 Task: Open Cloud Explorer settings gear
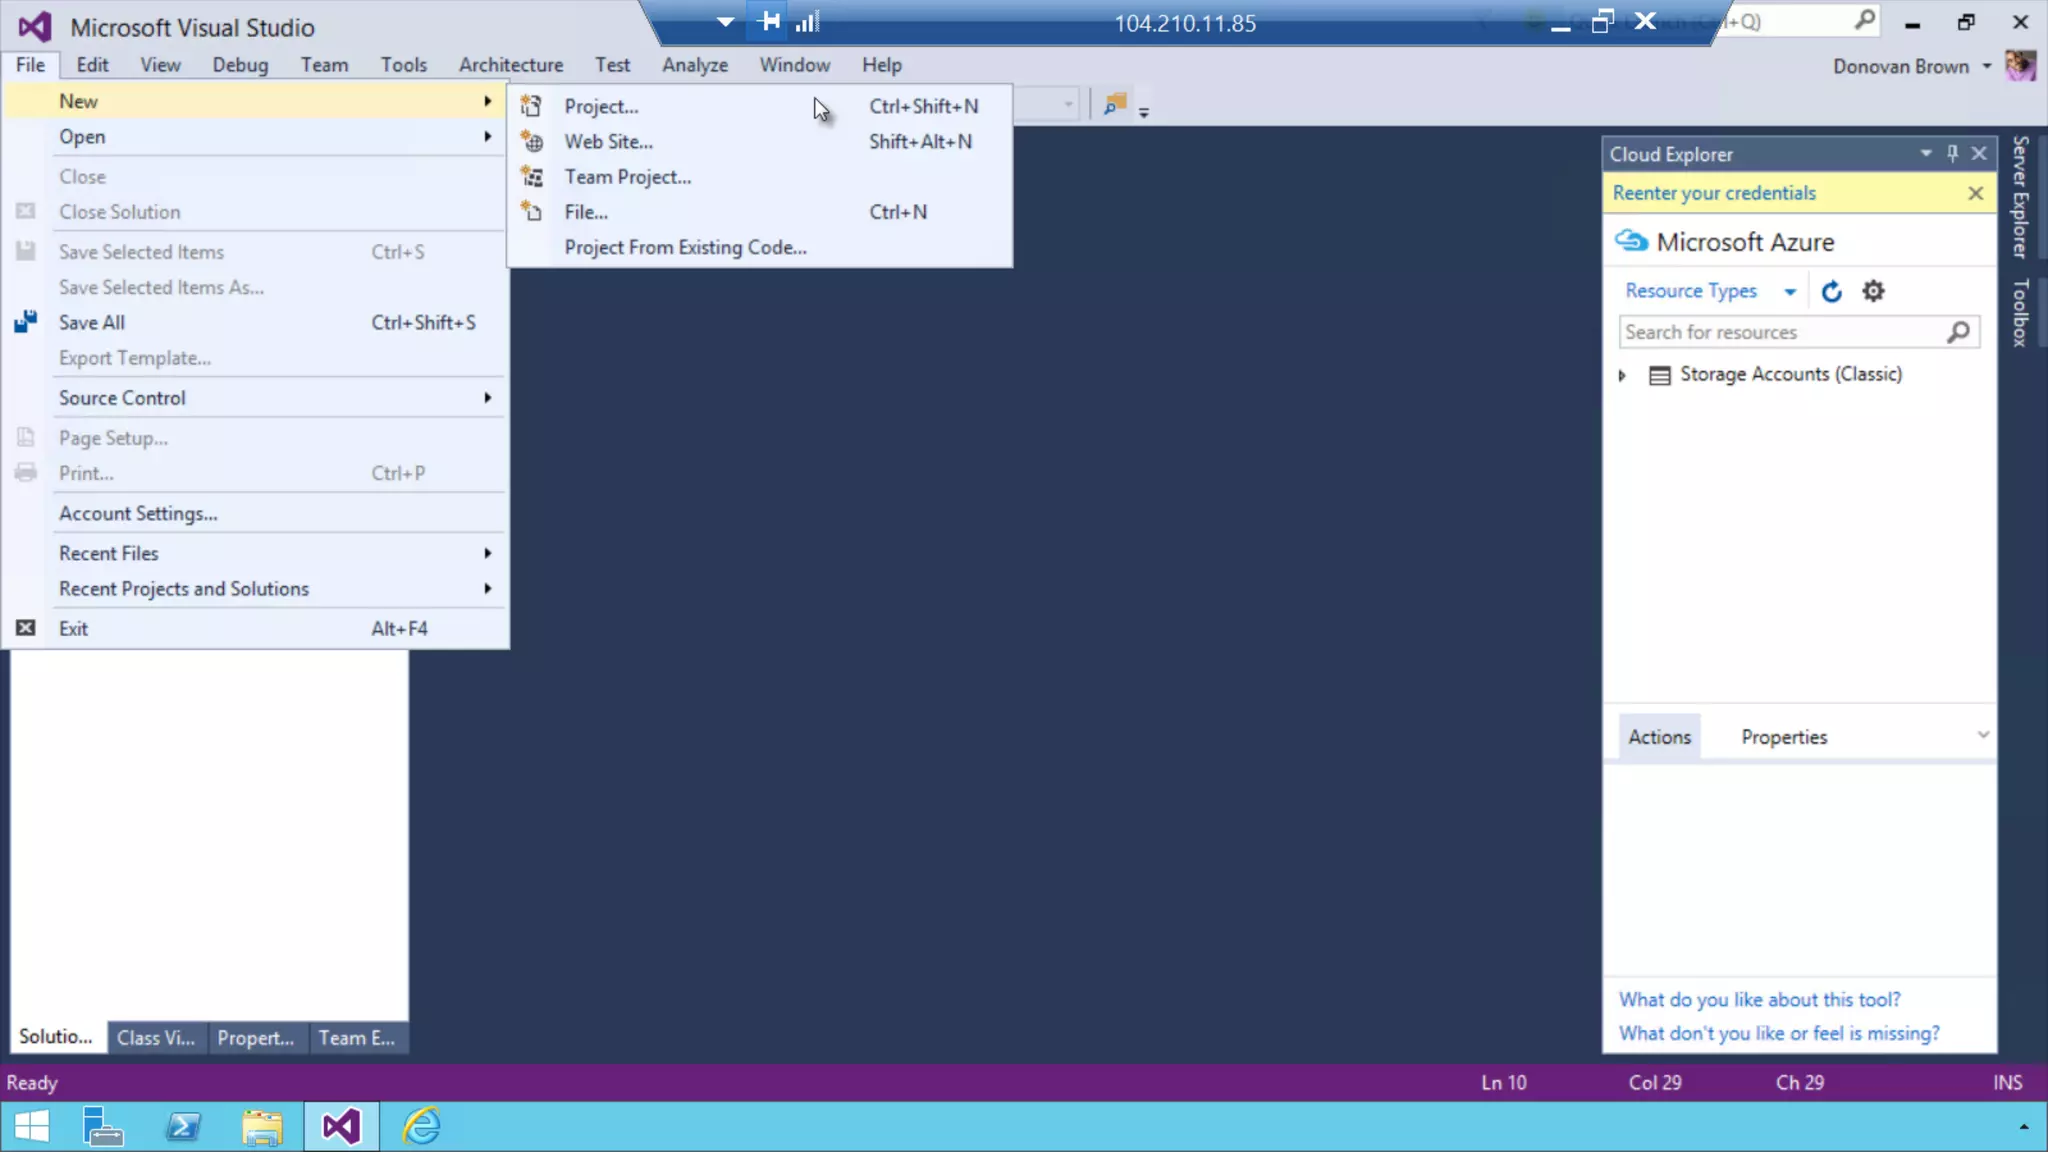tap(1872, 291)
